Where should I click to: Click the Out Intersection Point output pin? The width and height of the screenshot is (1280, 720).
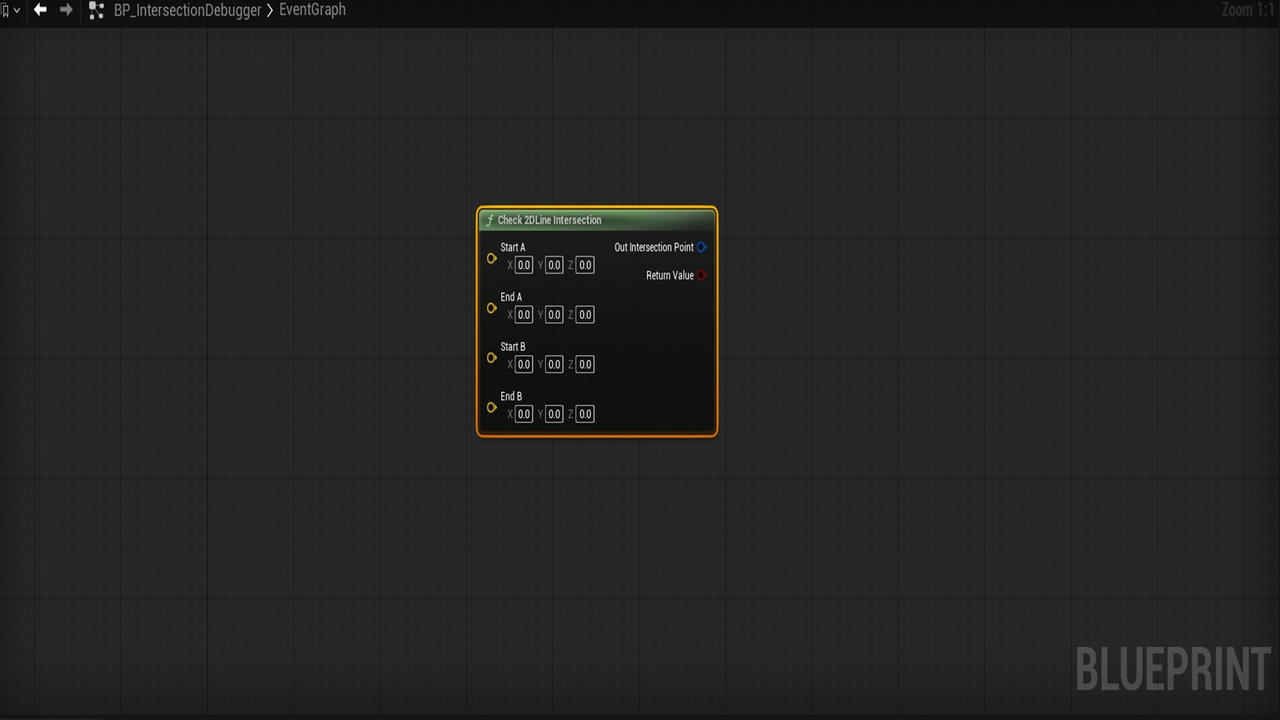pos(701,247)
